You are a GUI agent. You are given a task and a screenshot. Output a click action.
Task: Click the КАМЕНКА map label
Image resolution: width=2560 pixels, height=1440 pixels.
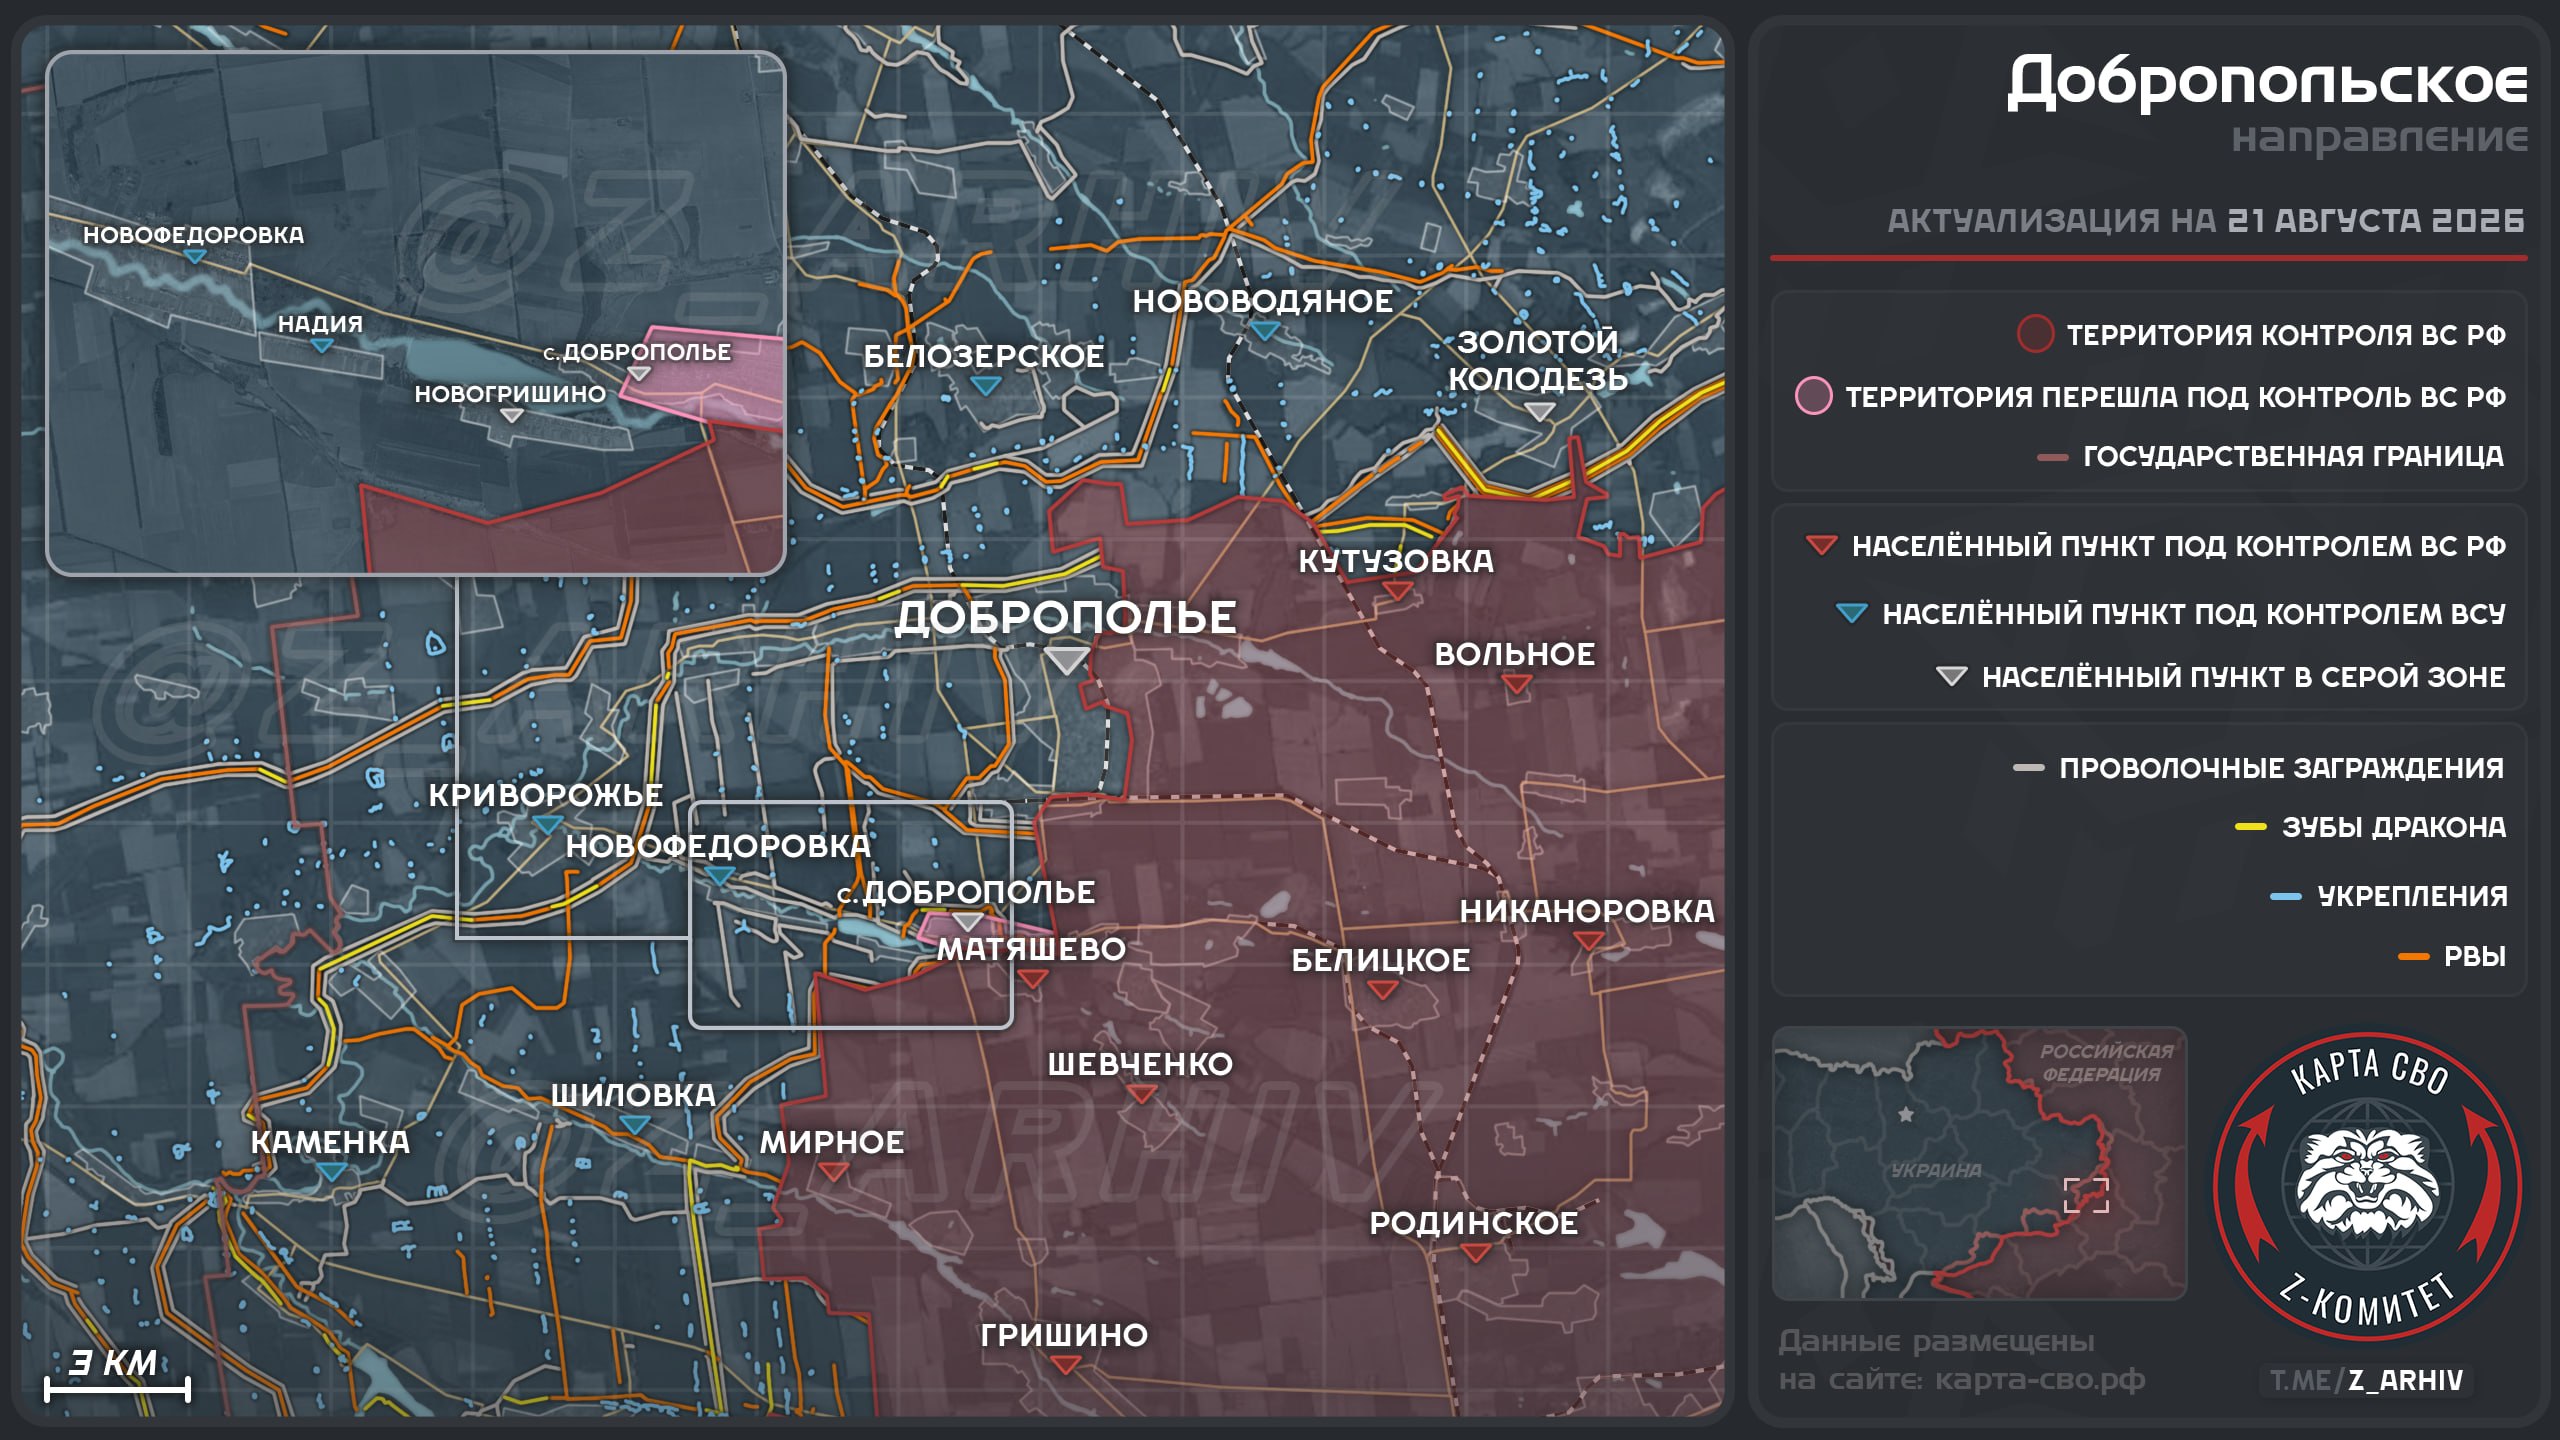[330, 1142]
